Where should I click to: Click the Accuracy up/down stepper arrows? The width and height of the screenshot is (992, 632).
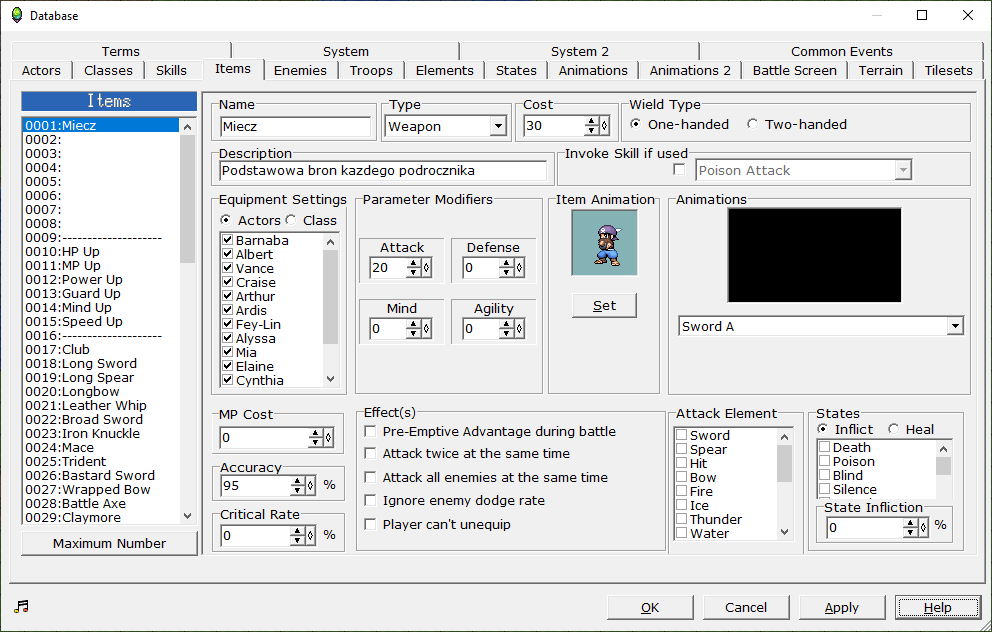pyautogui.click(x=297, y=485)
